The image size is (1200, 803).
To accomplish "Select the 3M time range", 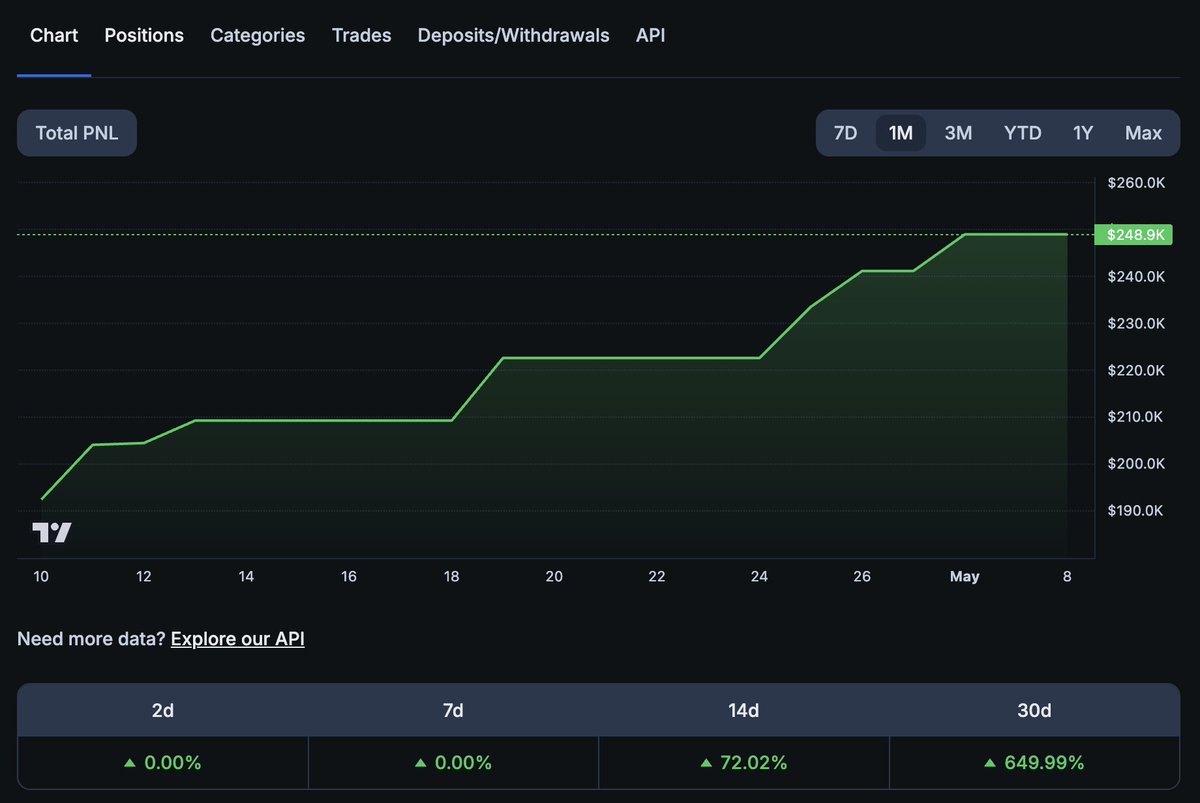I will (x=958, y=133).
